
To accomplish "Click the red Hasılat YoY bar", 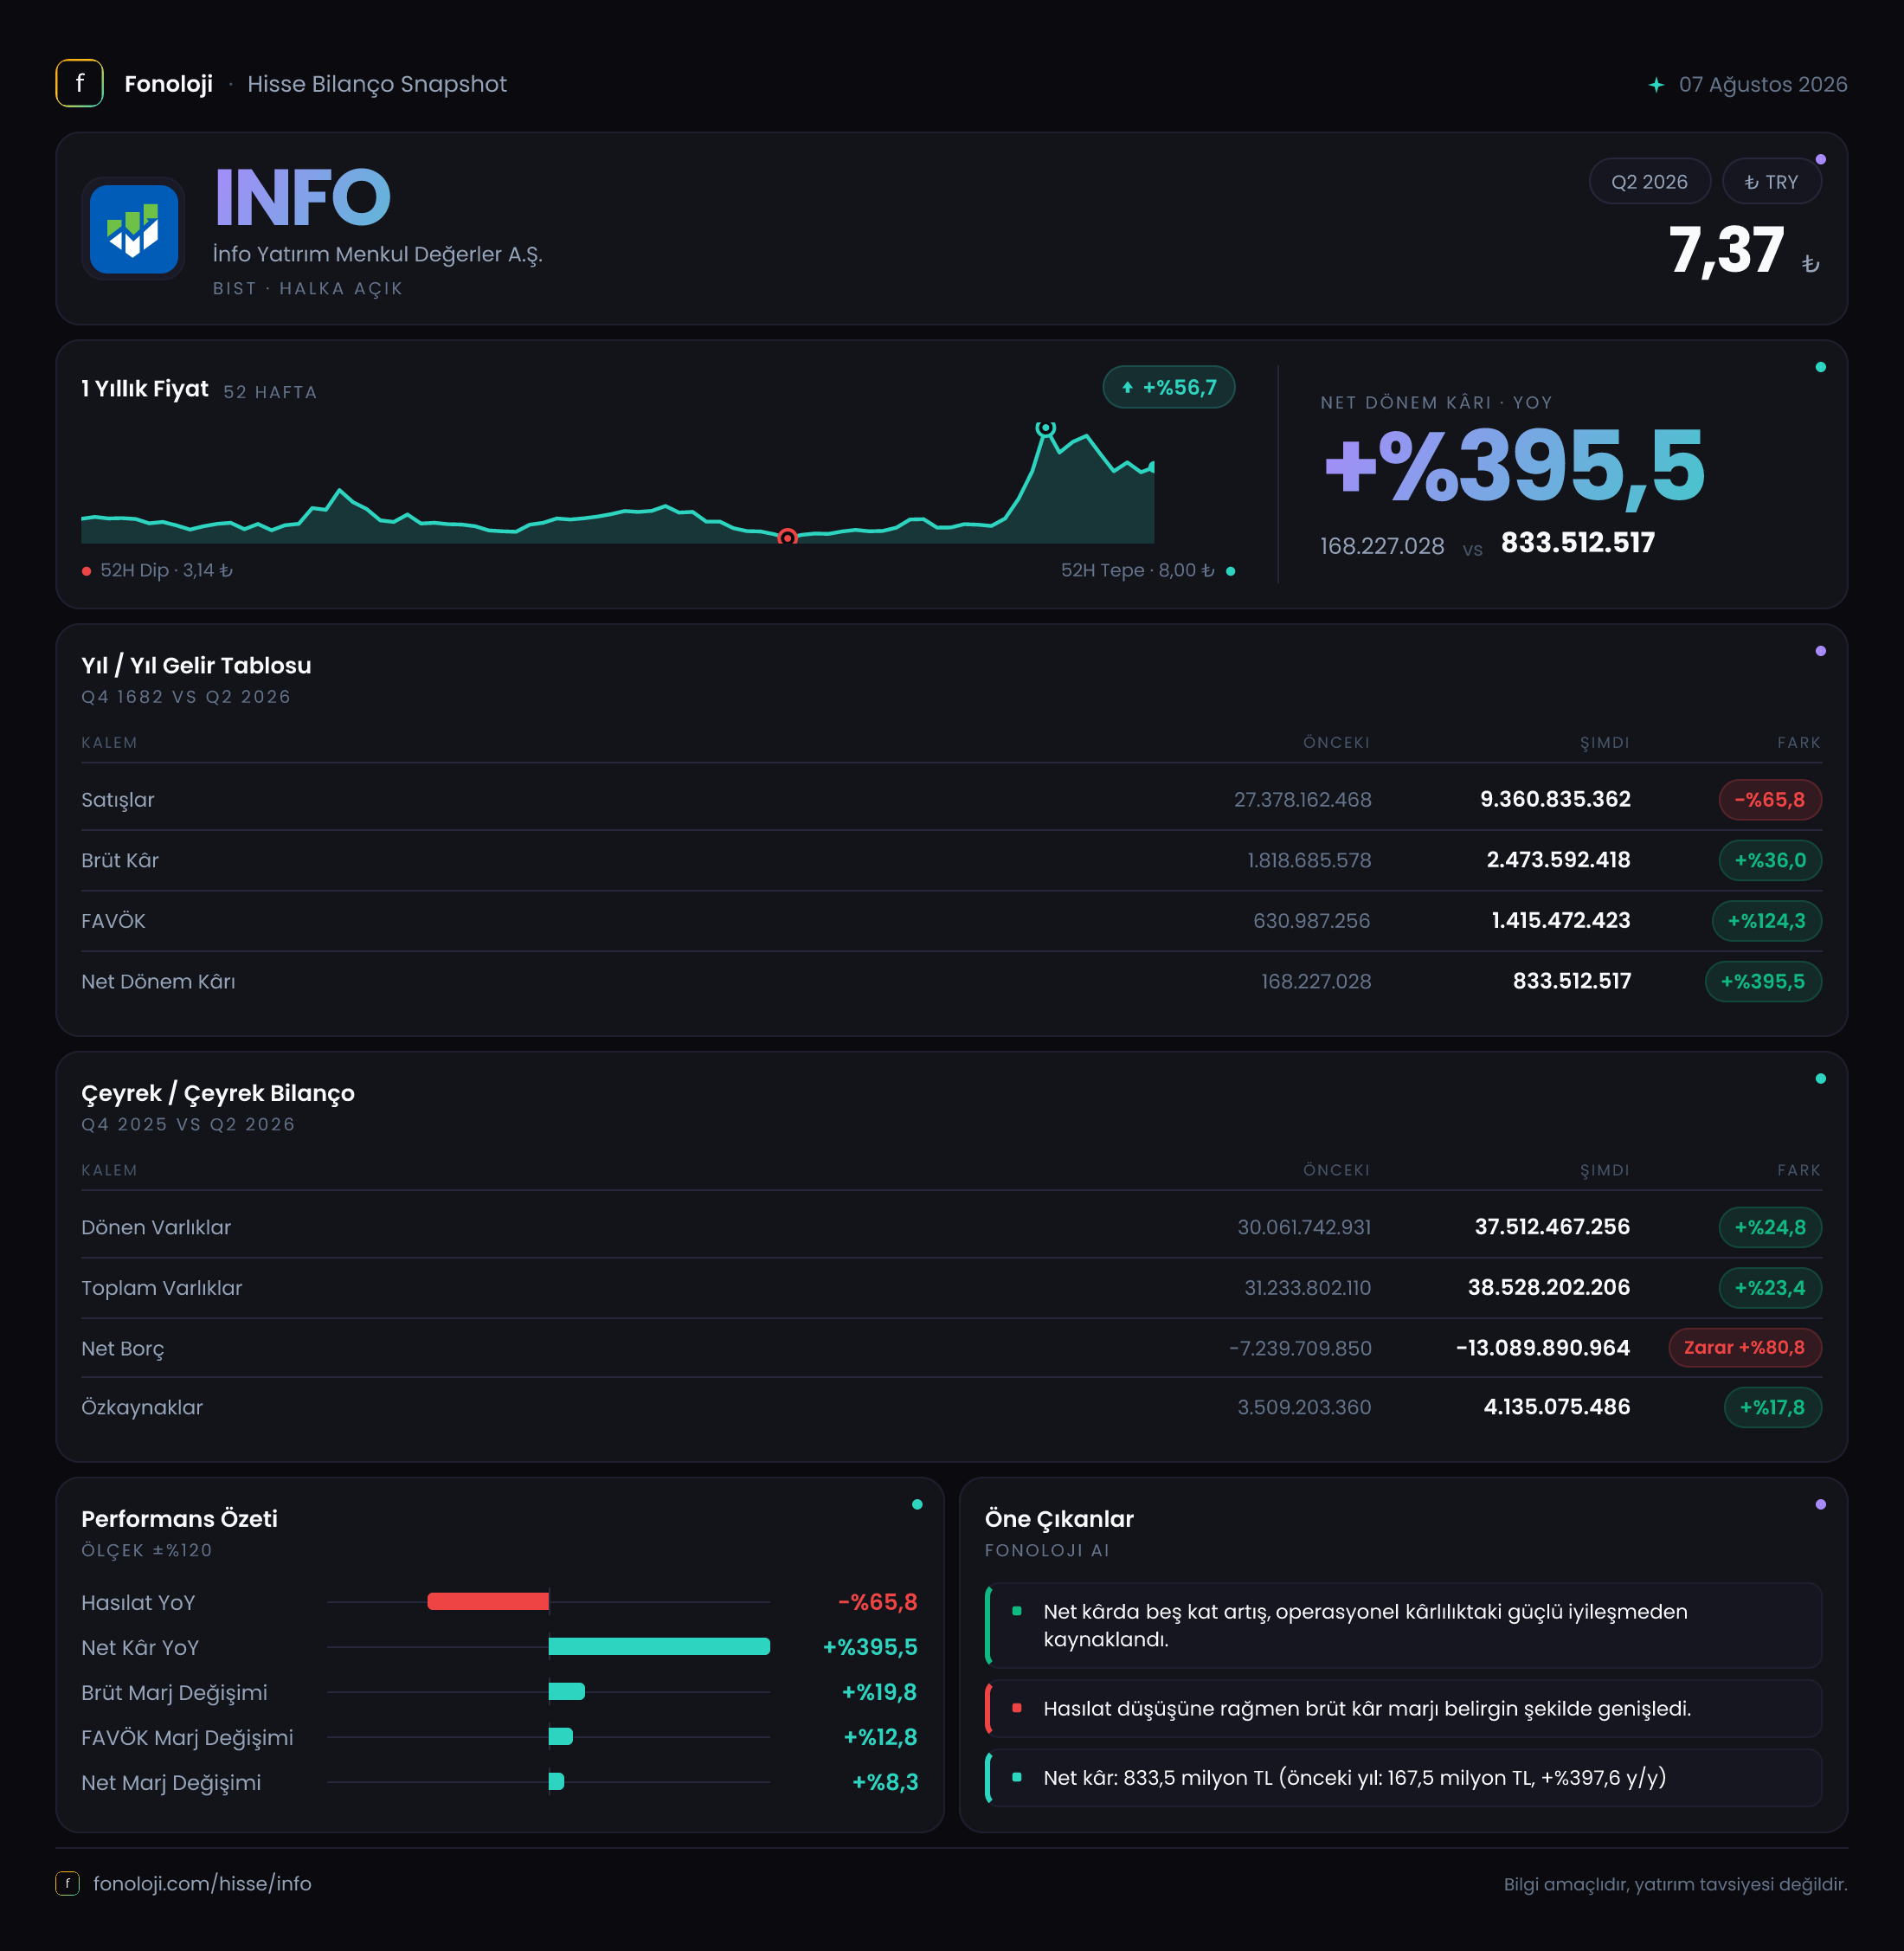I will click(488, 1602).
